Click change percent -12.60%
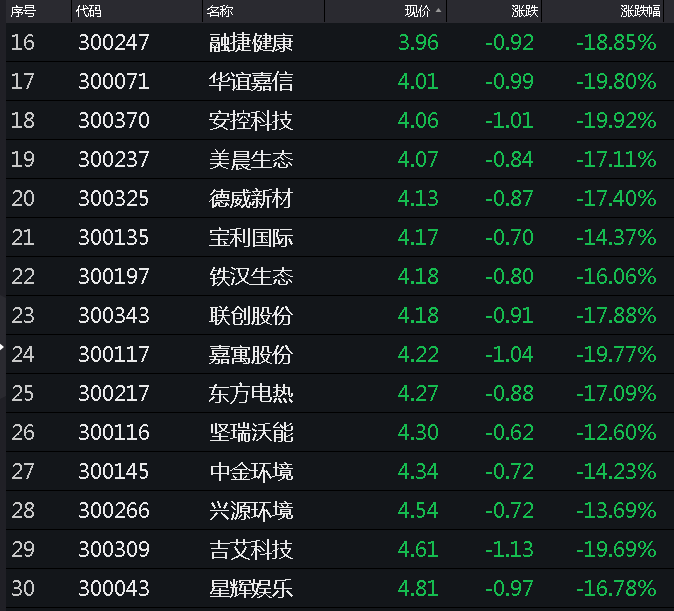The height and width of the screenshot is (611, 674). pyautogui.click(x=616, y=432)
